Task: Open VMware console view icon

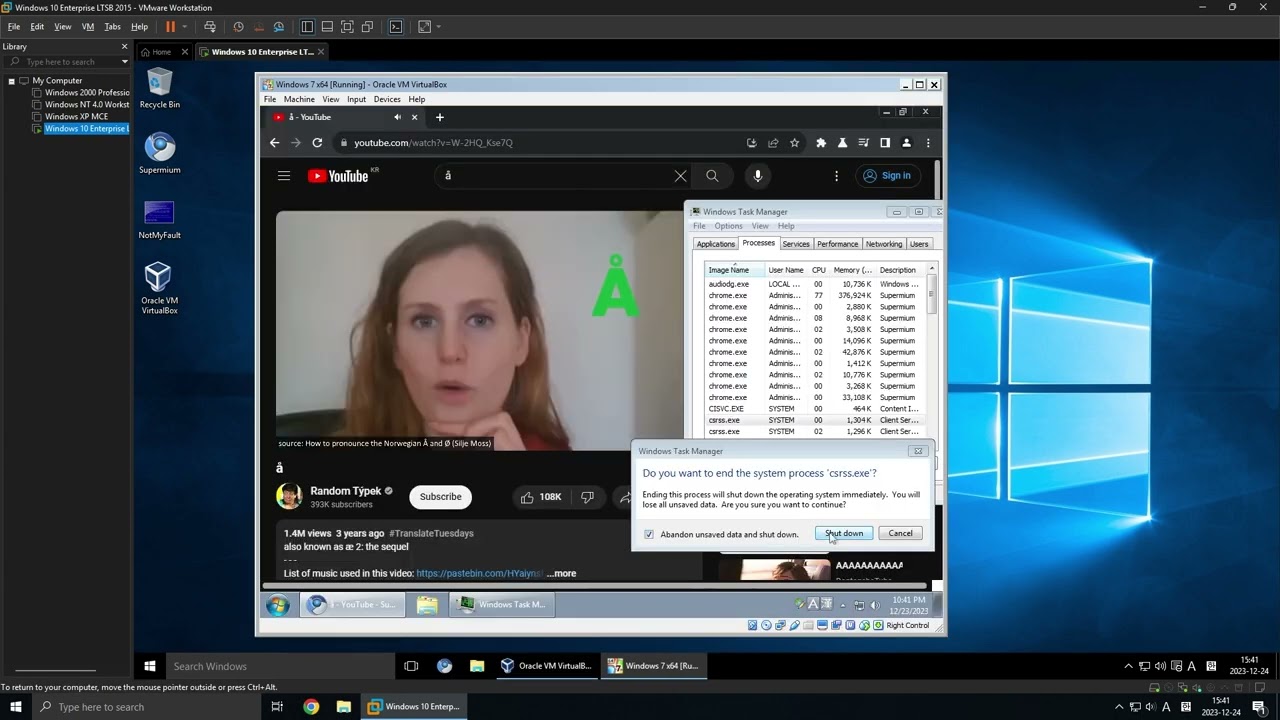Action: click(396, 27)
